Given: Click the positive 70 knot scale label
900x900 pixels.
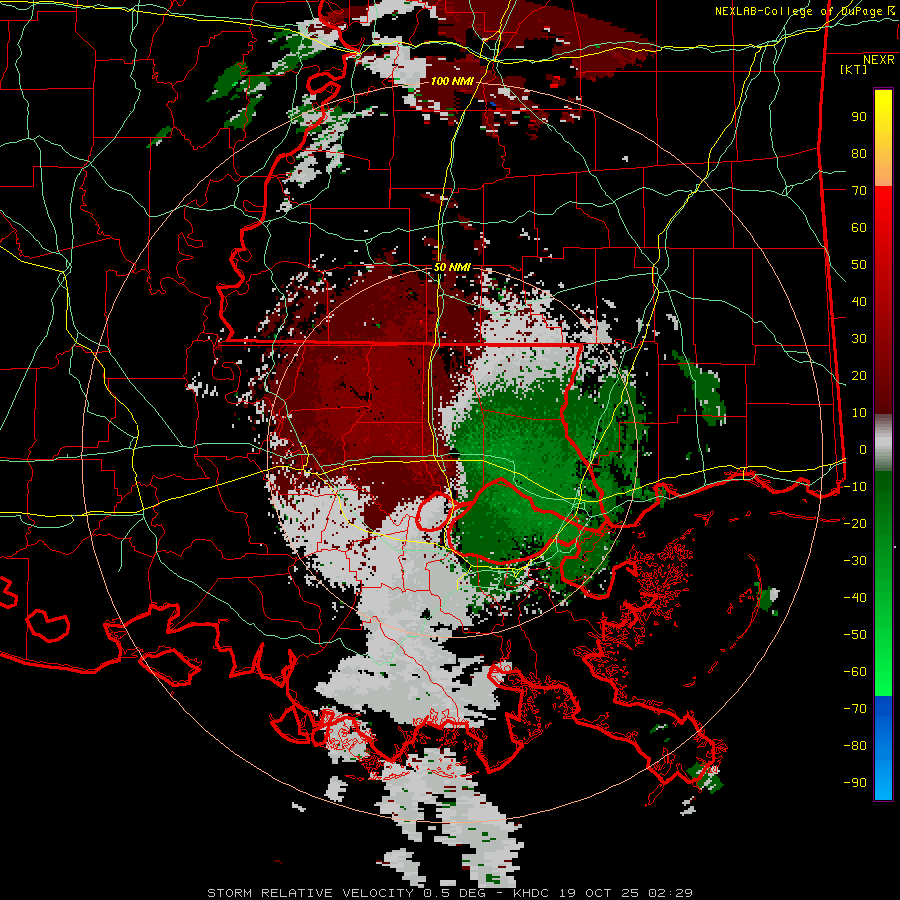Looking at the screenshot, I should click(859, 191).
